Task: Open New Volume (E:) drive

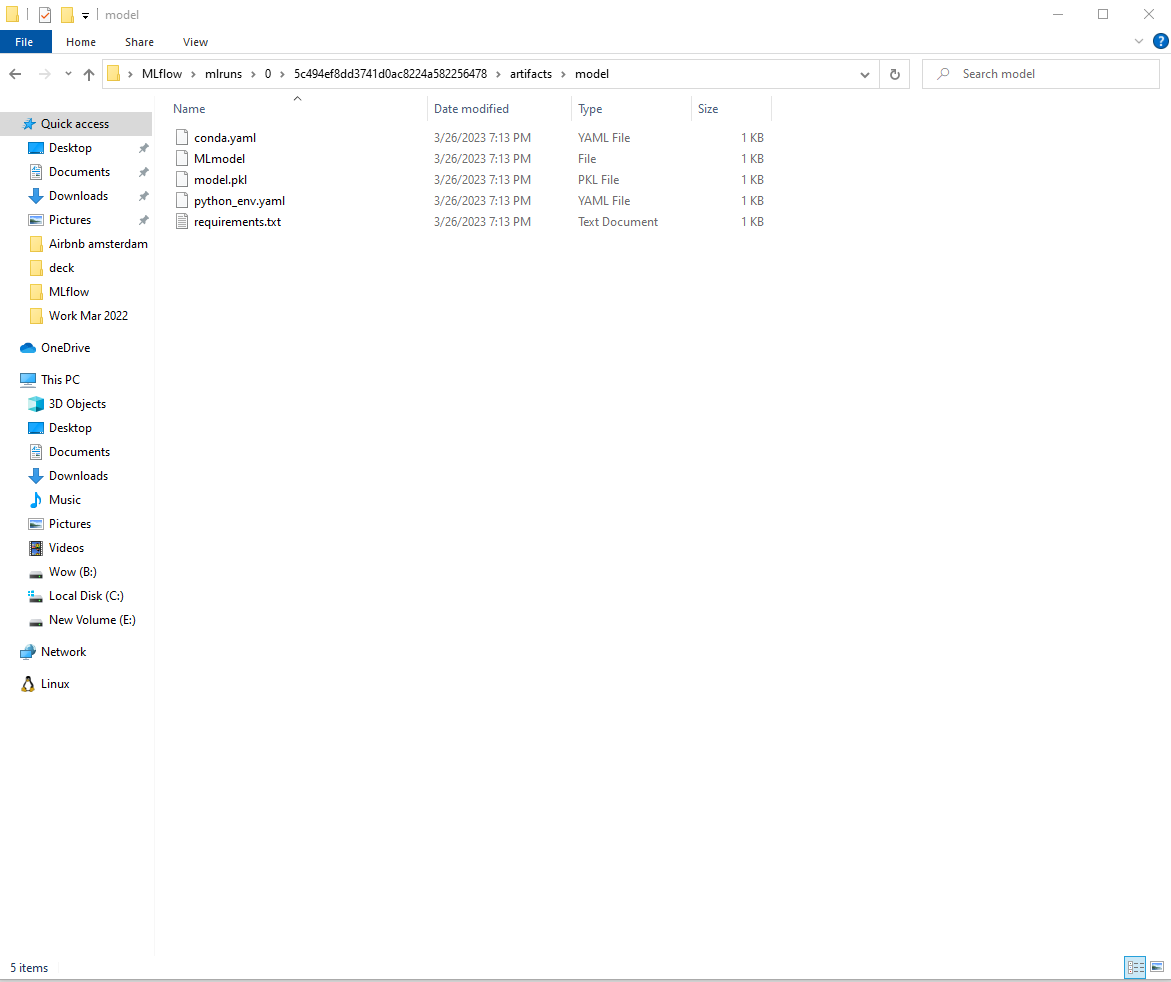Action: click(92, 620)
